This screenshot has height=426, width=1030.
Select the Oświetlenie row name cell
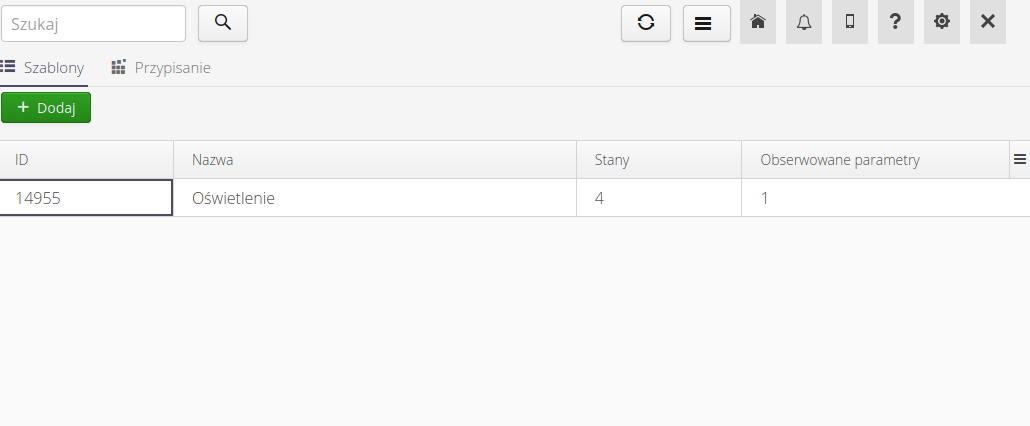pos(375,198)
